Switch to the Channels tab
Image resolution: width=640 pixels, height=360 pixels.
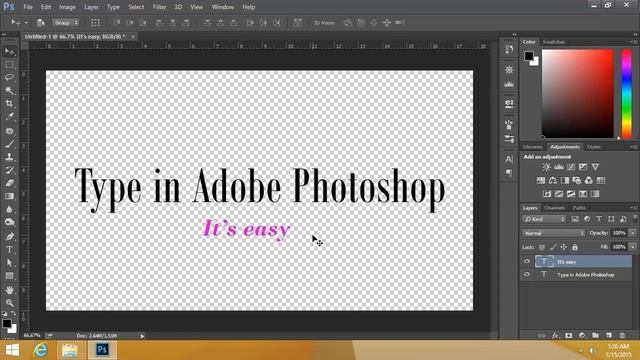point(555,208)
